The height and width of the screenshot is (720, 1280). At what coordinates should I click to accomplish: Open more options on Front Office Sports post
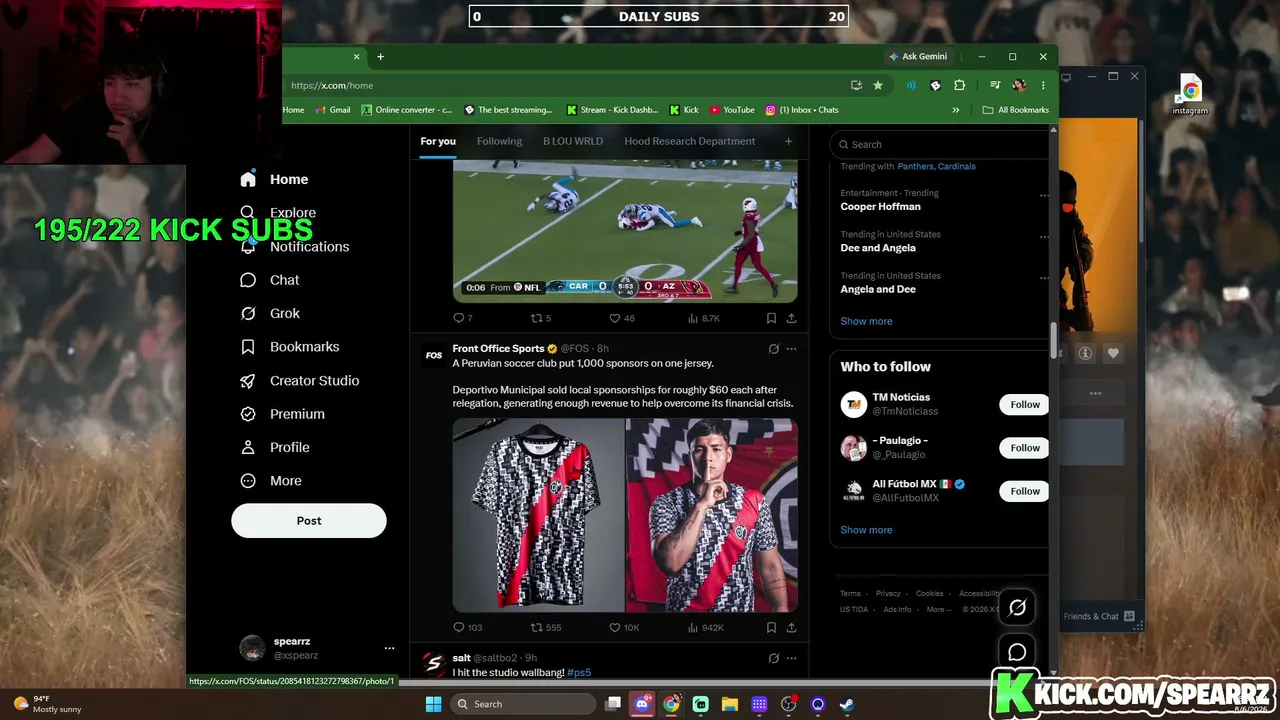791,349
